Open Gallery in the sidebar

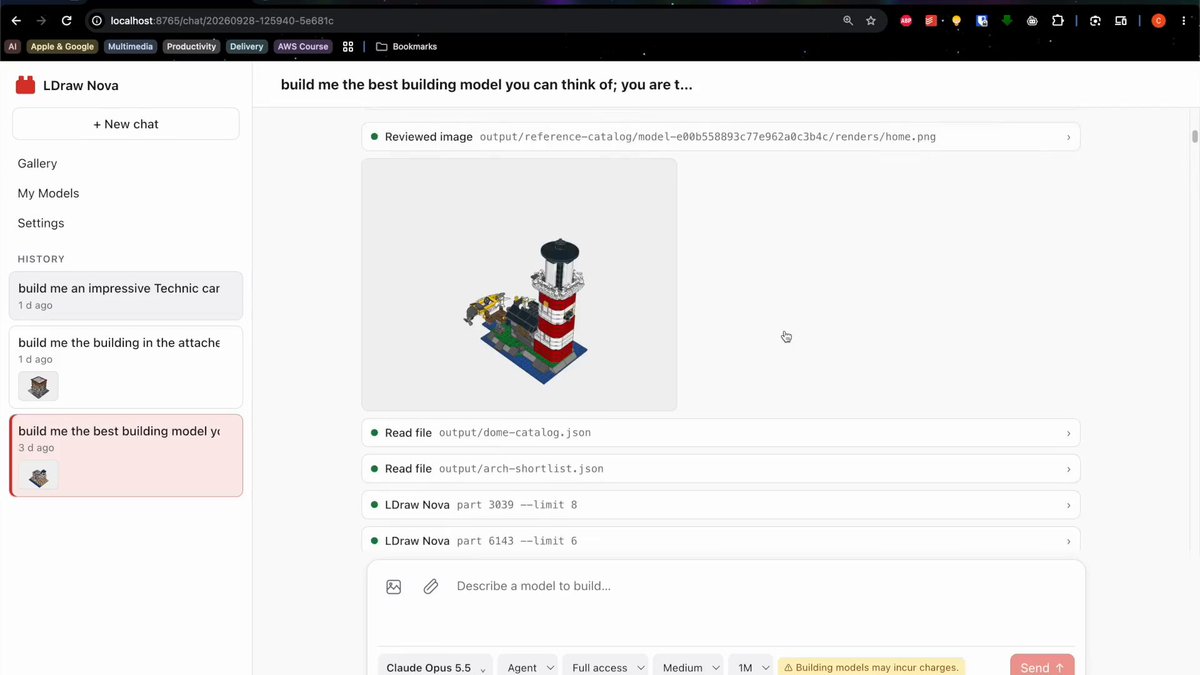37,164
